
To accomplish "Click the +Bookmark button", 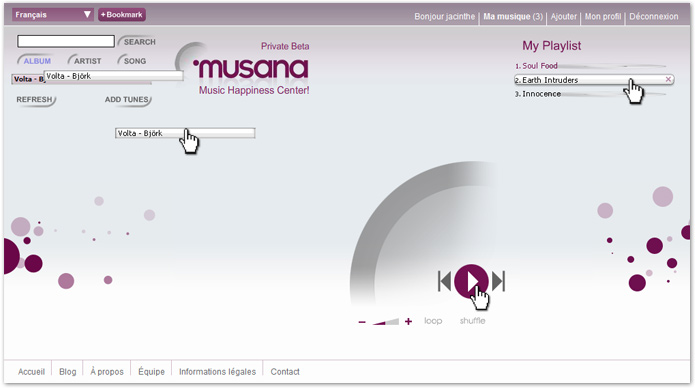I will click(x=122, y=15).
